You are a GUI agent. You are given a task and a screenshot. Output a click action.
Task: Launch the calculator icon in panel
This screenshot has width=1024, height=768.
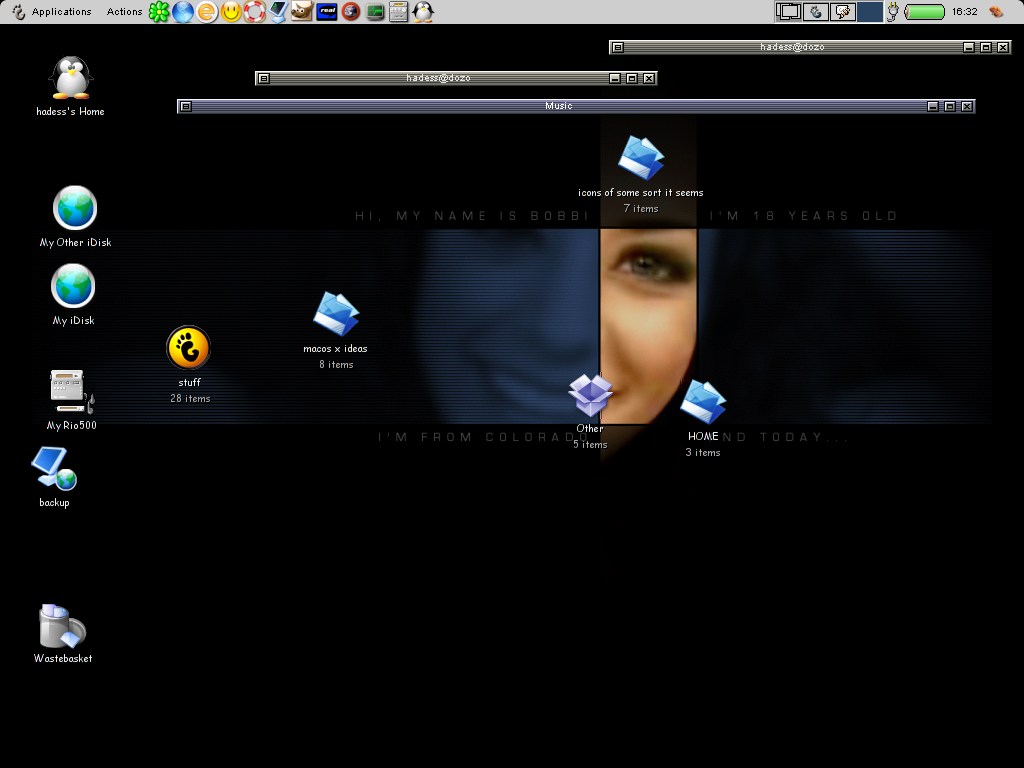(x=398, y=12)
